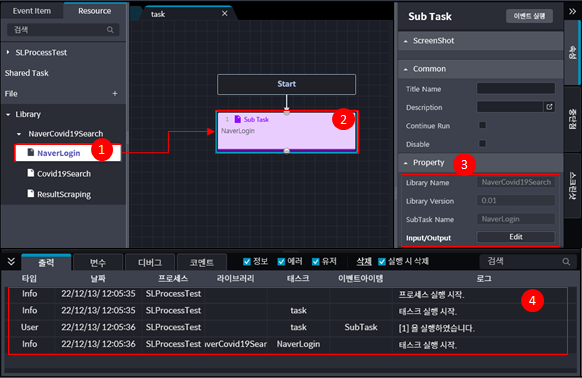
Task: Click the Title Name input field
Action: click(516, 88)
